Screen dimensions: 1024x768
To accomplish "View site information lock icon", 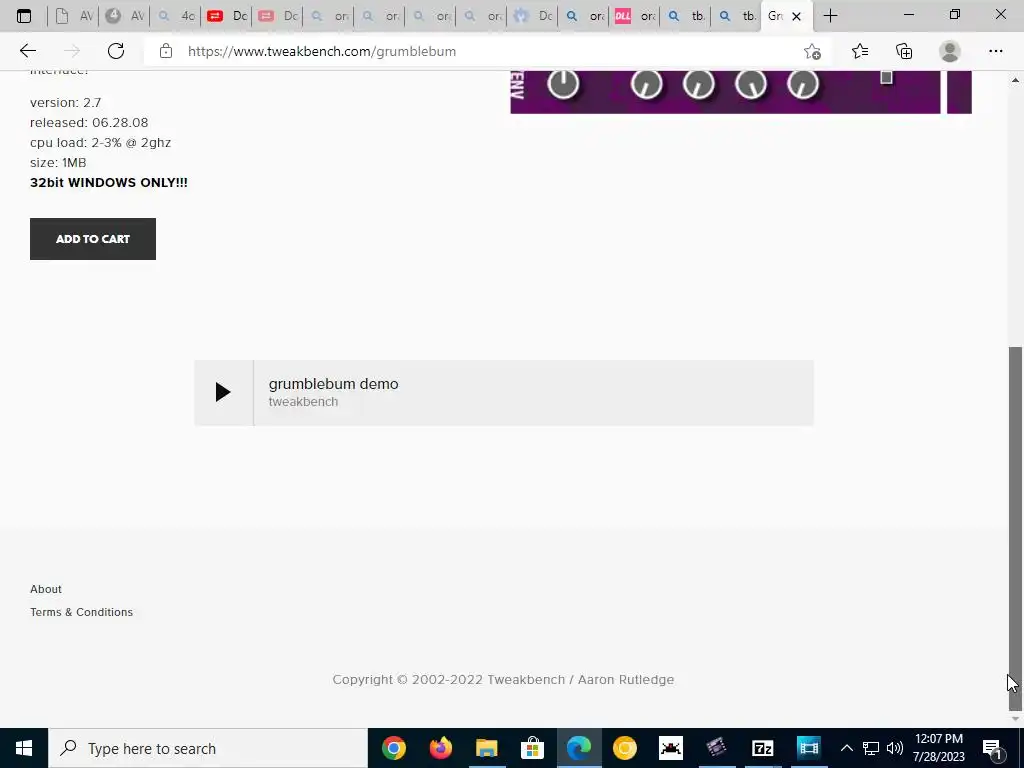I will click(x=166, y=51).
